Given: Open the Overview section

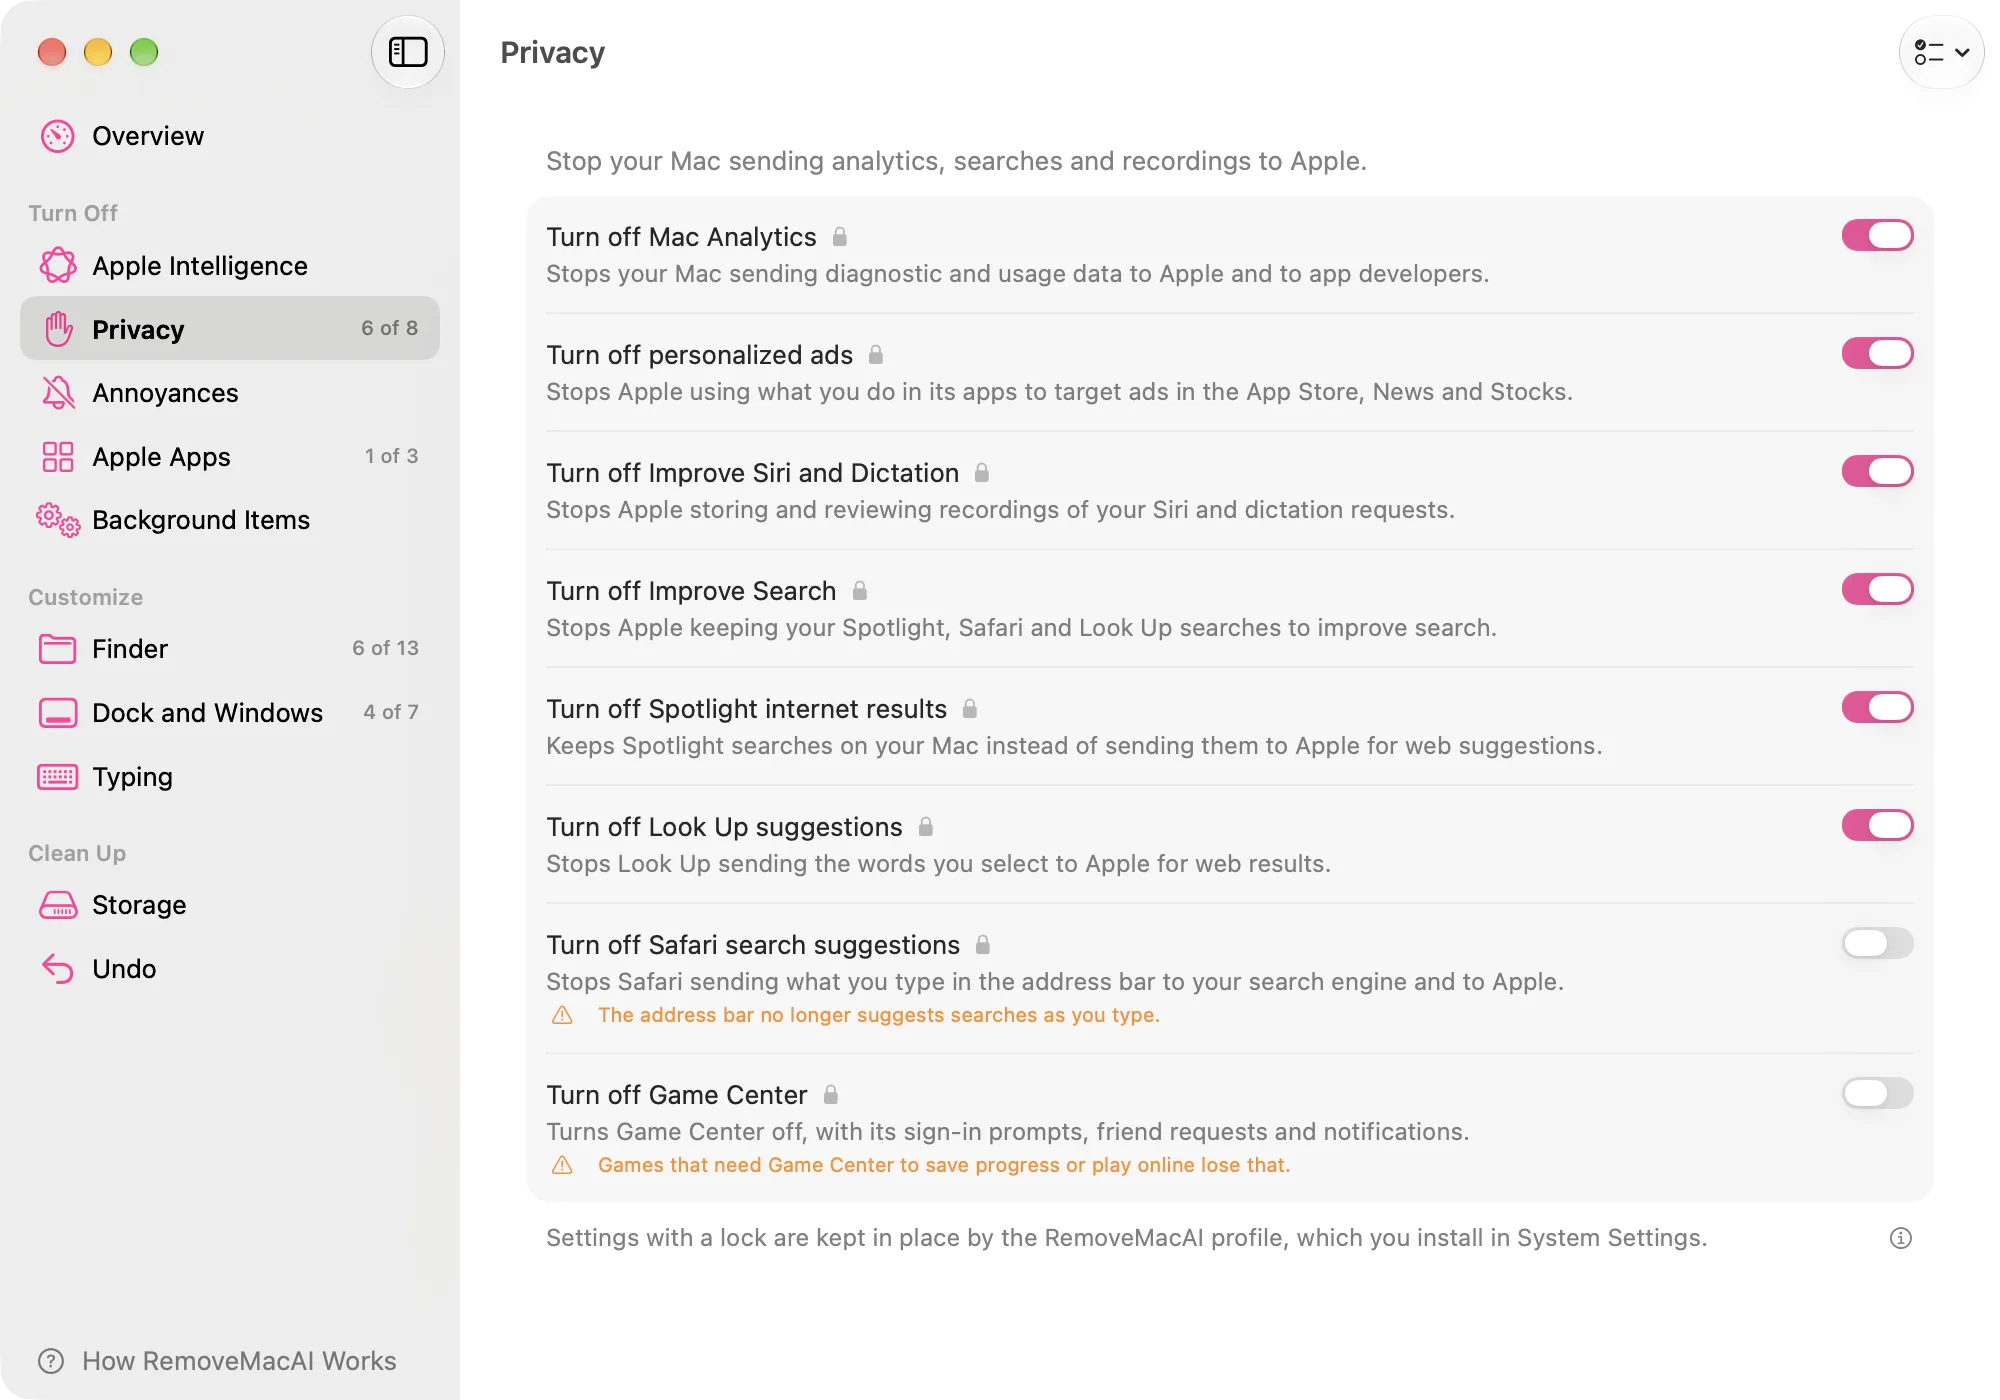Looking at the screenshot, I should [x=230, y=136].
